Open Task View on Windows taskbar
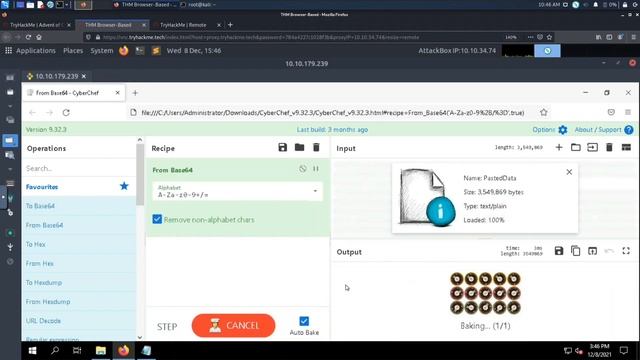The width and height of the screenshot is (640, 360). click(x=77, y=350)
